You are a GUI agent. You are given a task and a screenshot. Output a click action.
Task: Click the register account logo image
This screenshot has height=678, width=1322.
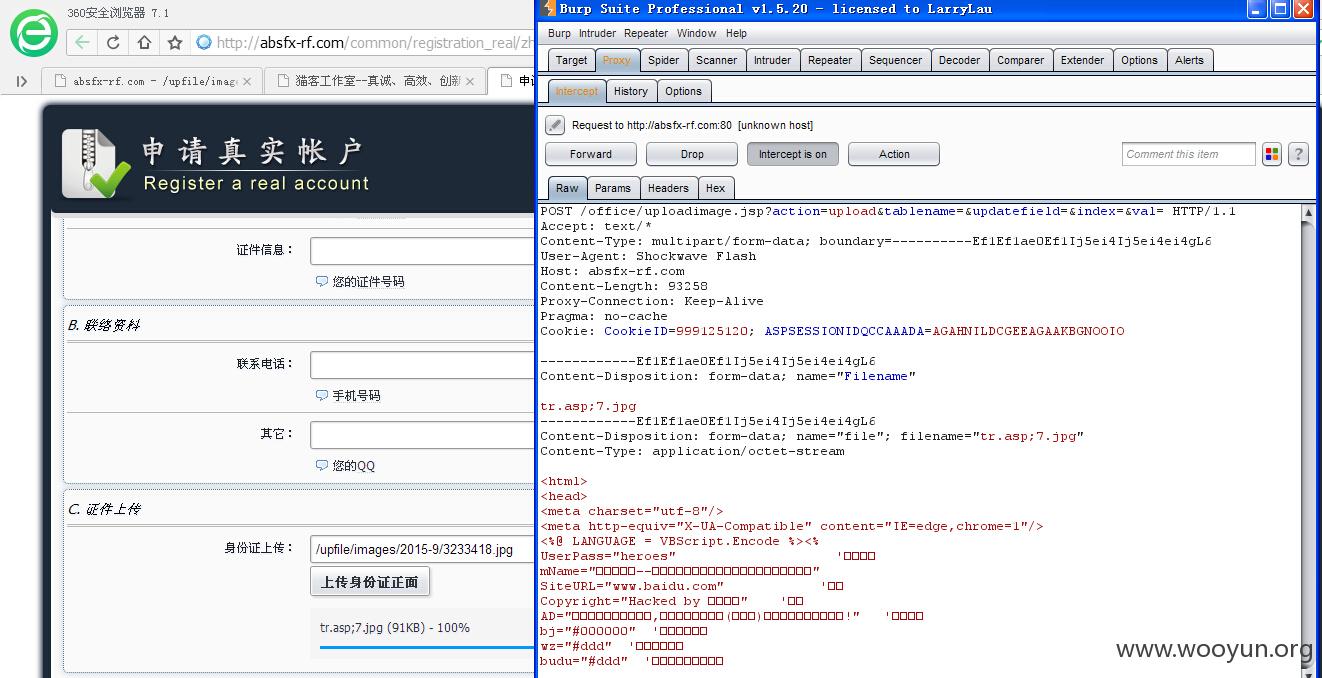[96, 165]
